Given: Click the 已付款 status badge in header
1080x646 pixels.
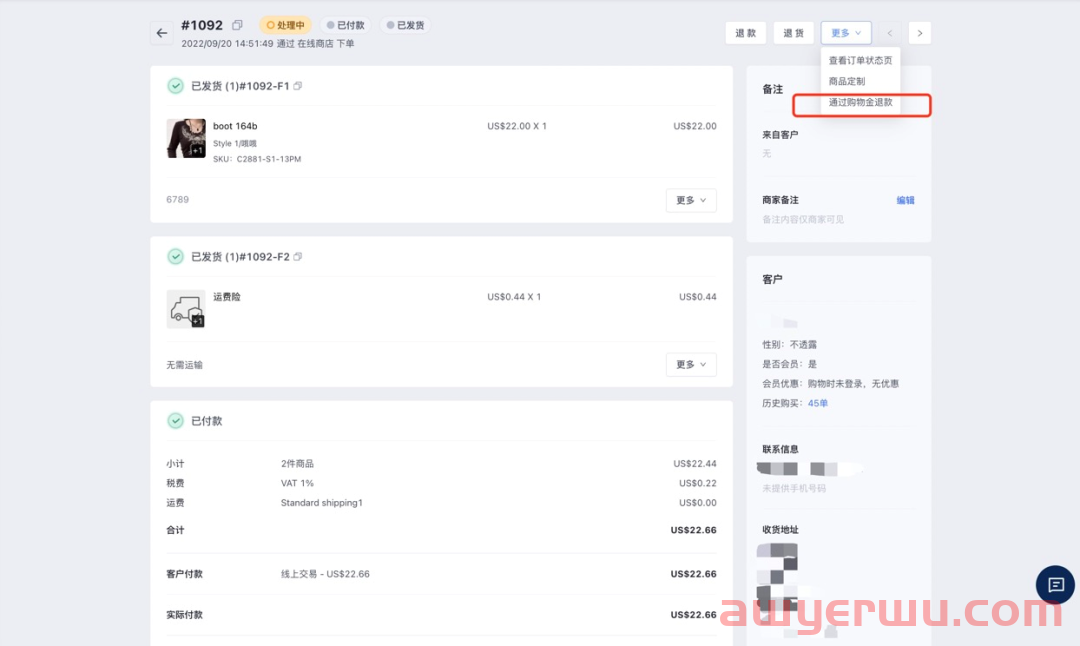Looking at the screenshot, I should [345, 25].
